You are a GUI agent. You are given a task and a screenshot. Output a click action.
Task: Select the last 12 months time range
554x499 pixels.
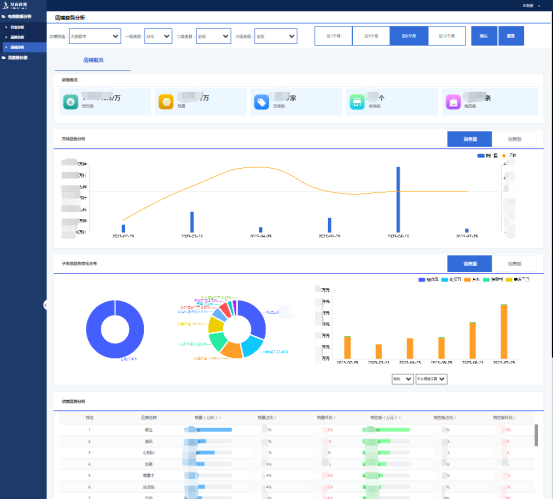(x=447, y=36)
